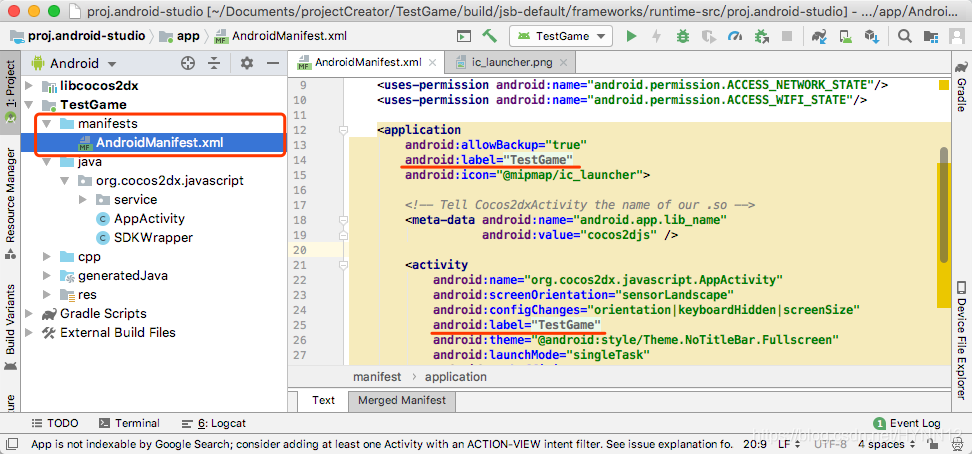Image resolution: width=972 pixels, height=454 pixels.
Task: Open Terminal tool window
Action: (130, 424)
